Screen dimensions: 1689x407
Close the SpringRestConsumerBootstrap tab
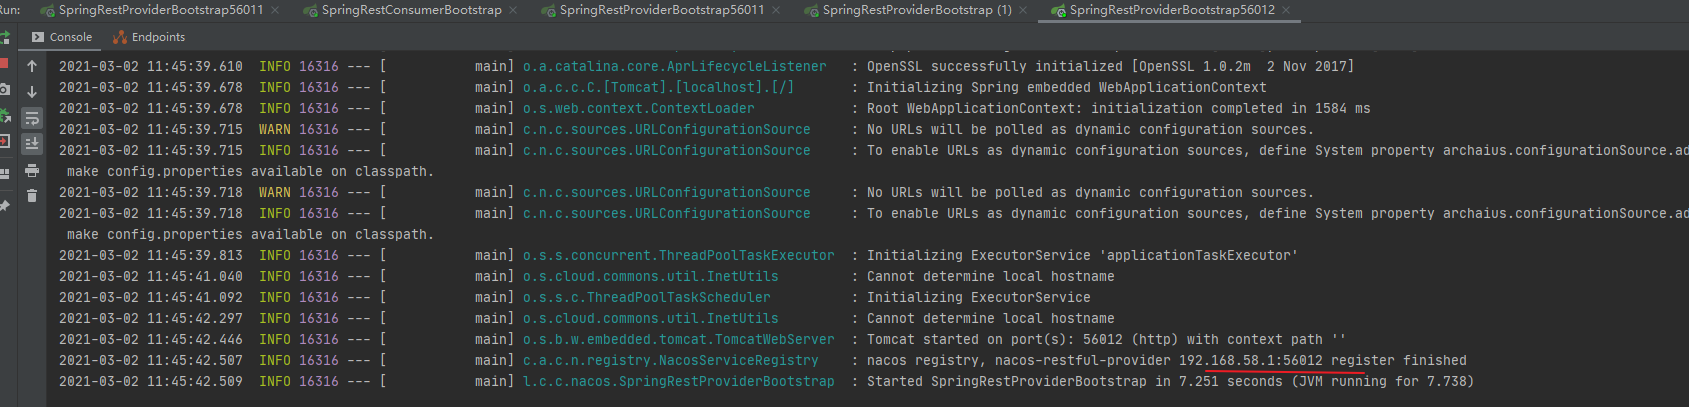(513, 10)
